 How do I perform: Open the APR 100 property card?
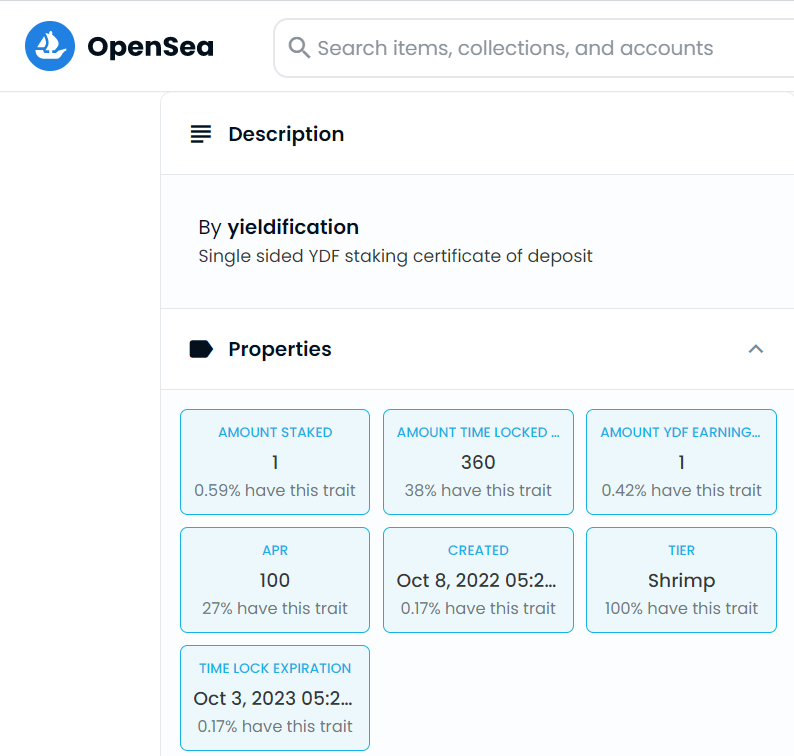[275, 580]
